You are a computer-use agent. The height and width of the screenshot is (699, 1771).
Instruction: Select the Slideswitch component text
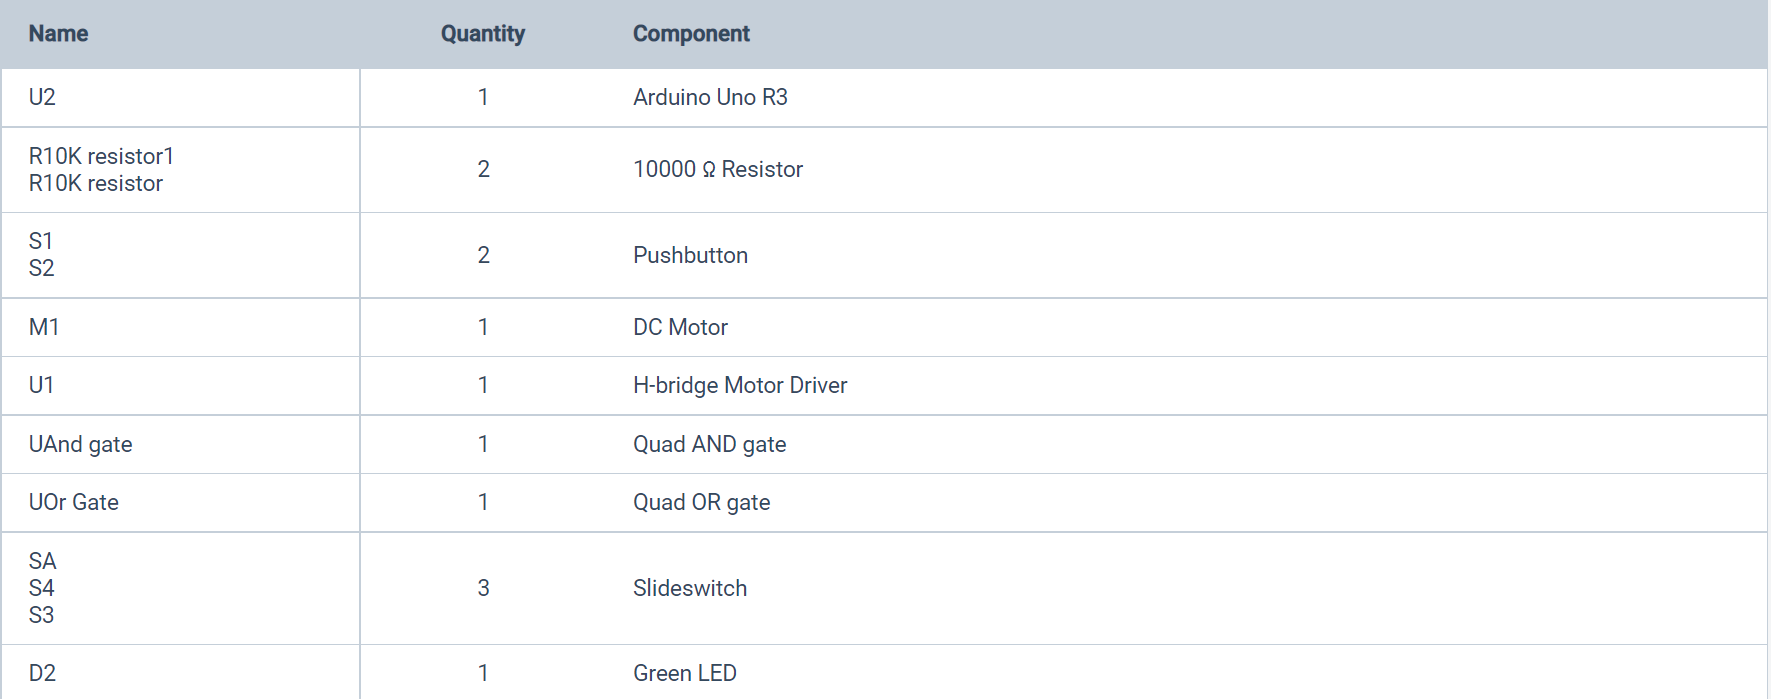pyautogui.click(x=690, y=588)
